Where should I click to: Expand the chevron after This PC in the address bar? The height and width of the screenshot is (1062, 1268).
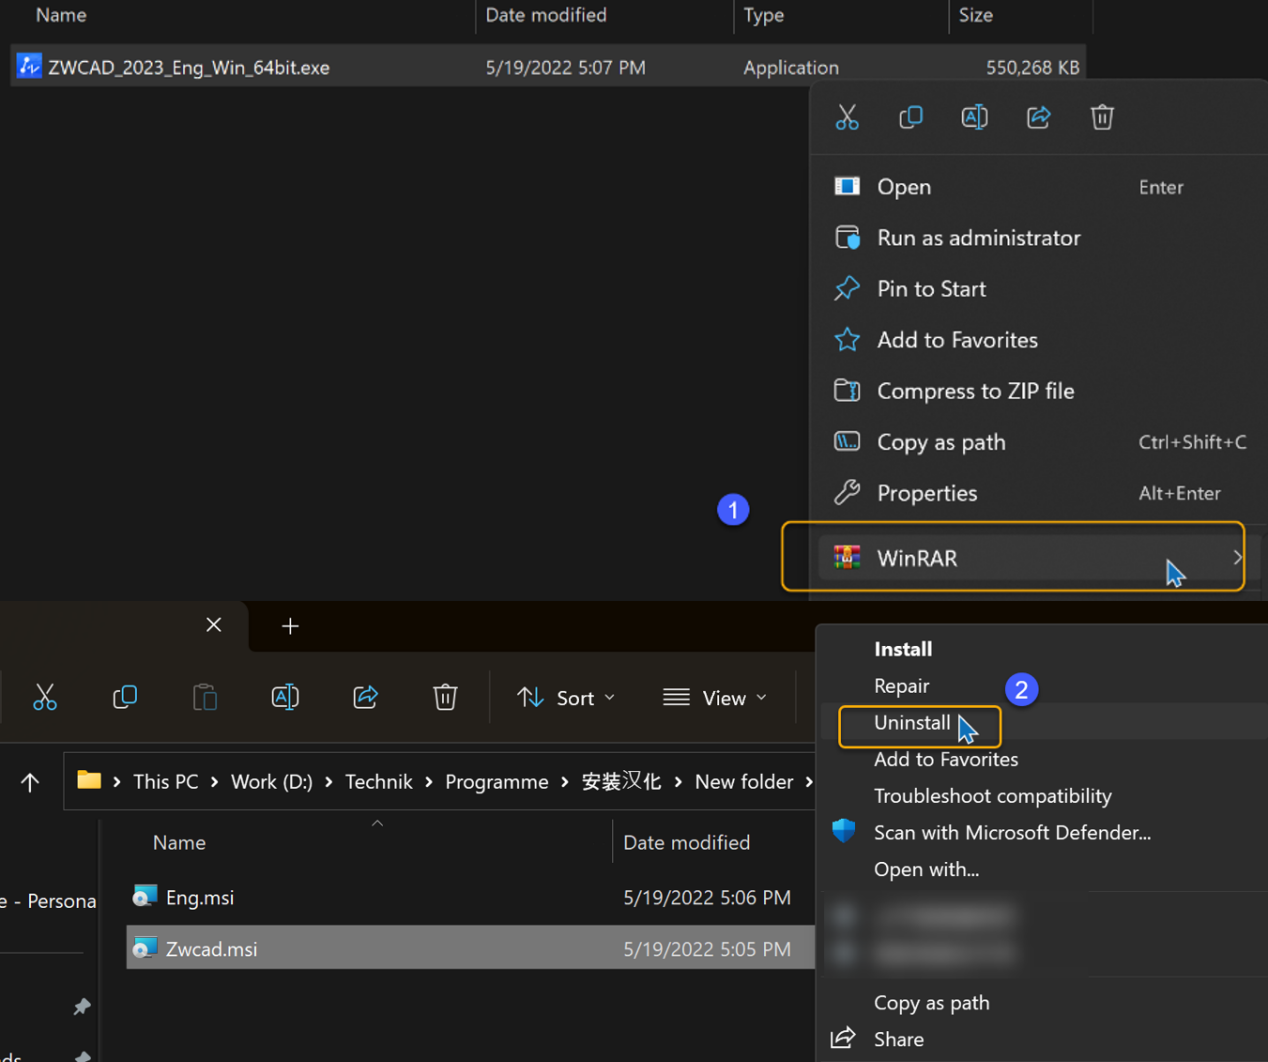click(x=214, y=781)
